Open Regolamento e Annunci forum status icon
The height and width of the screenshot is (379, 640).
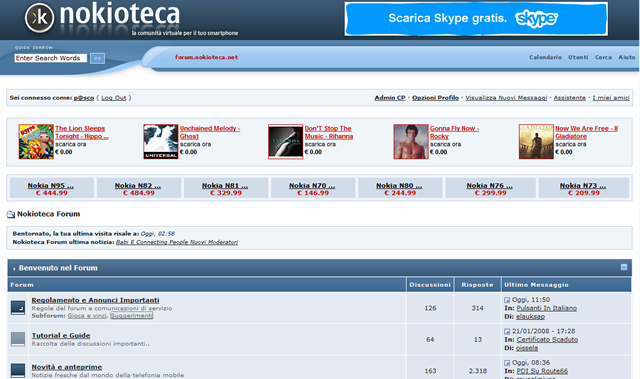pyautogui.click(x=18, y=308)
